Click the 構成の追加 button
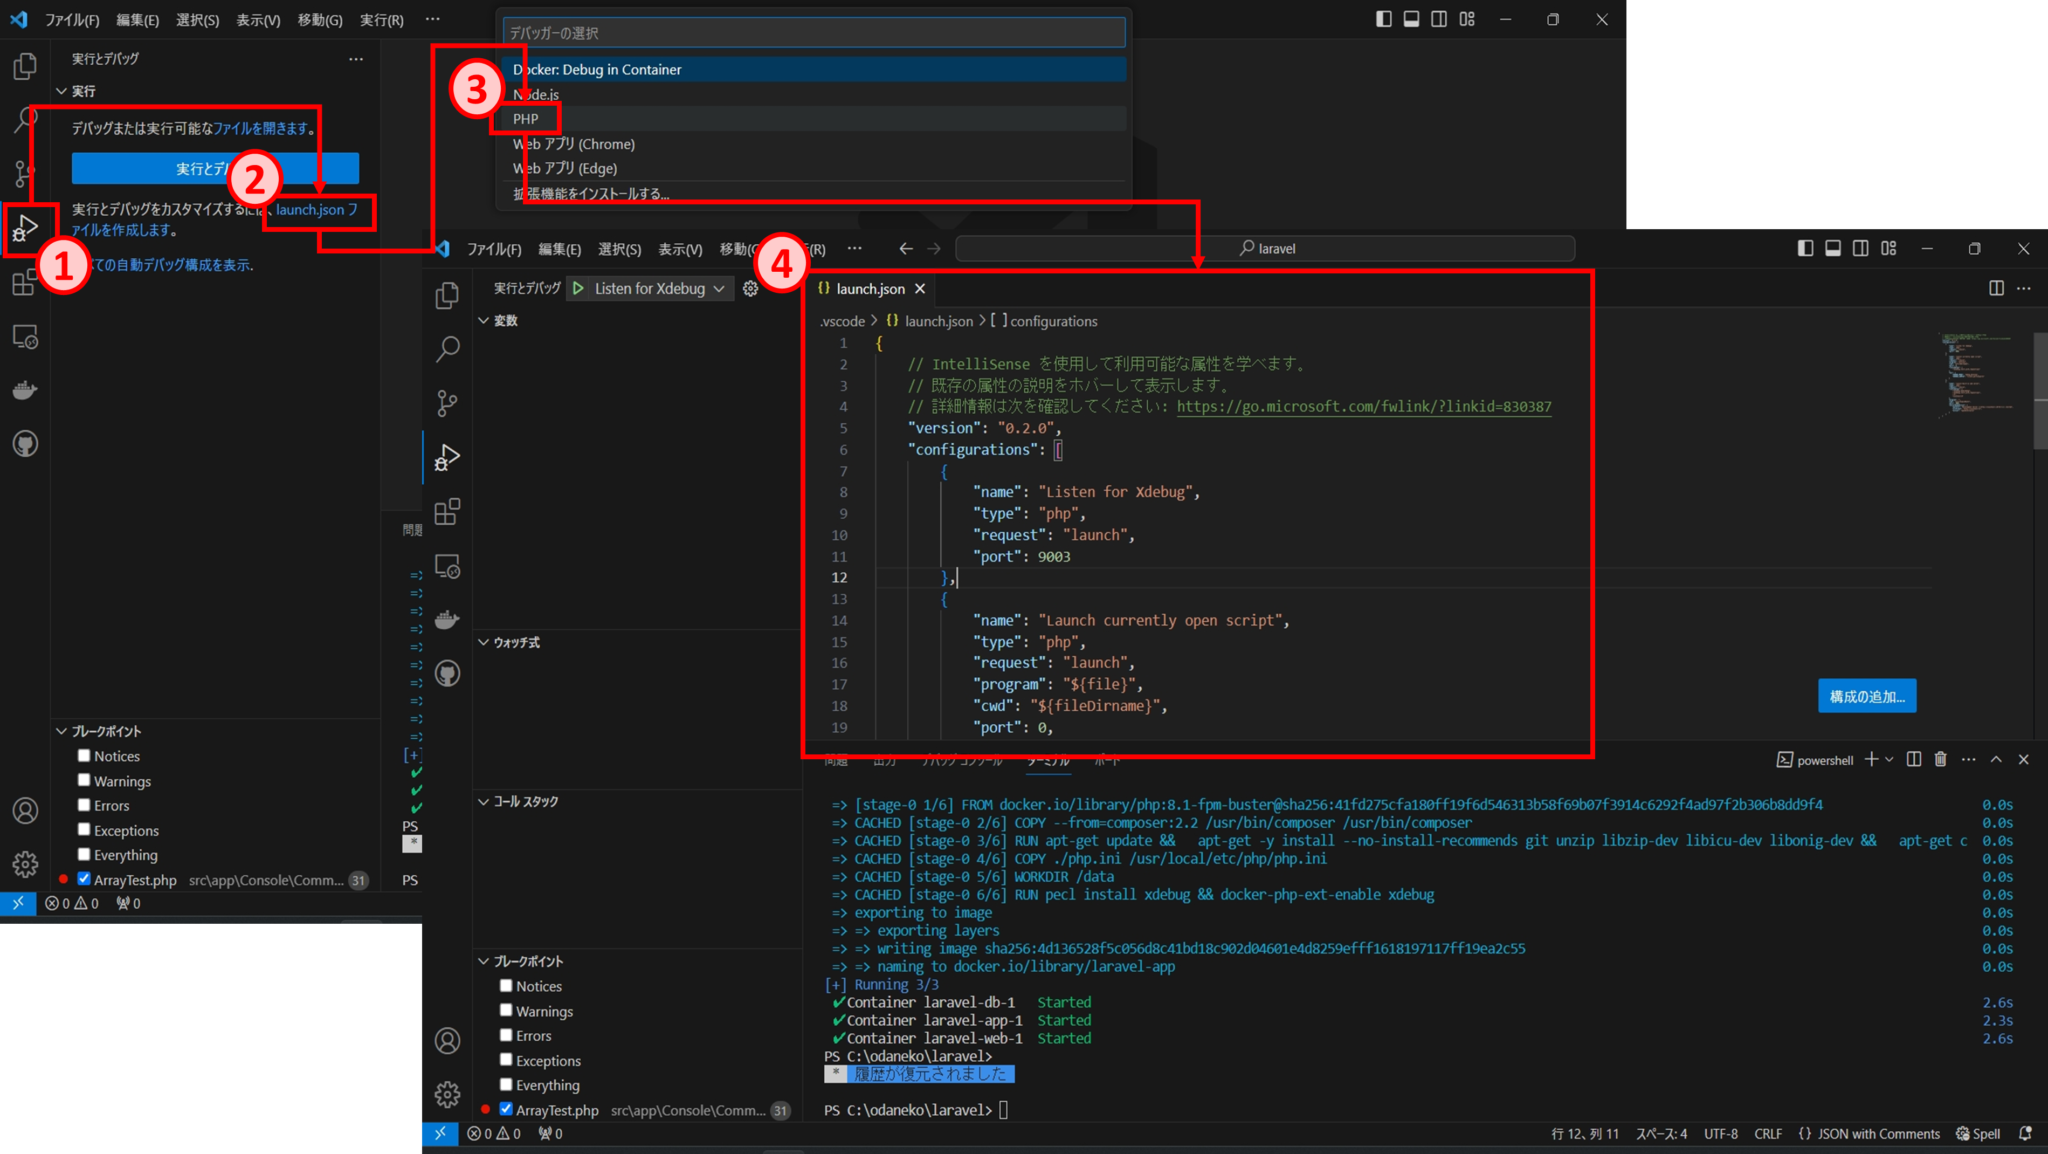Viewport: 2048px width, 1154px height. [x=1866, y=695]
